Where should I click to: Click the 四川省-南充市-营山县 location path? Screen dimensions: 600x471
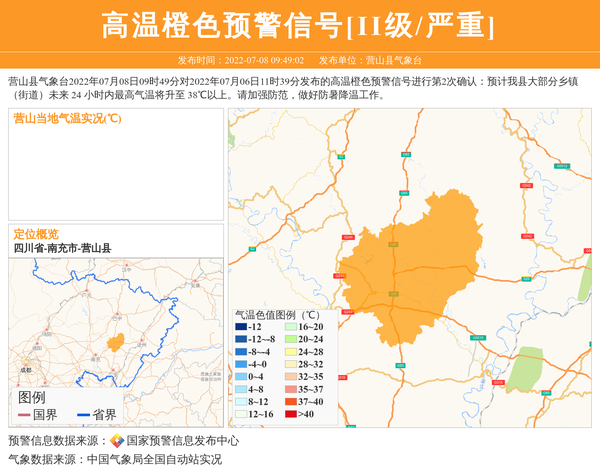[x=62, y=248]
